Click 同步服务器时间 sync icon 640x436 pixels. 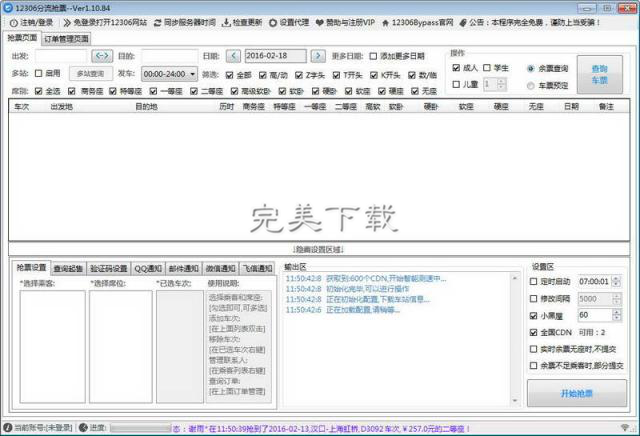[157, 23]
